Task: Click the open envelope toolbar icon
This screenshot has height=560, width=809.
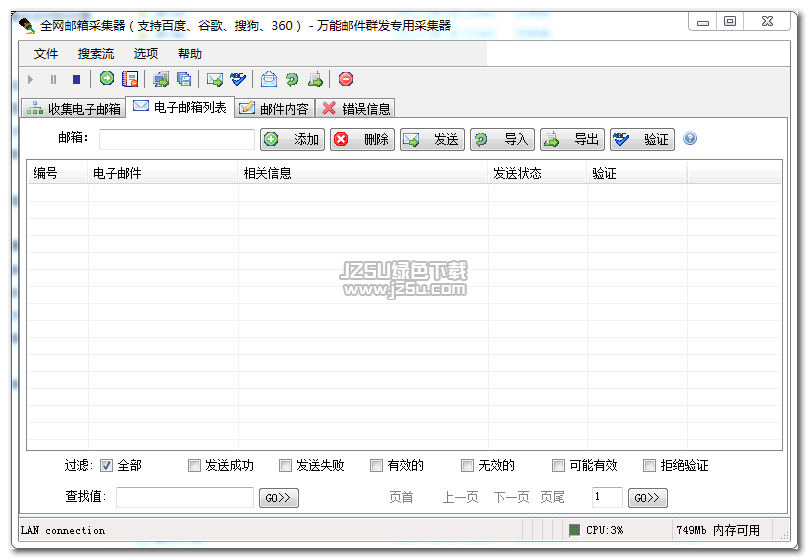Action: pyautogui.click(x=269, y=79)
